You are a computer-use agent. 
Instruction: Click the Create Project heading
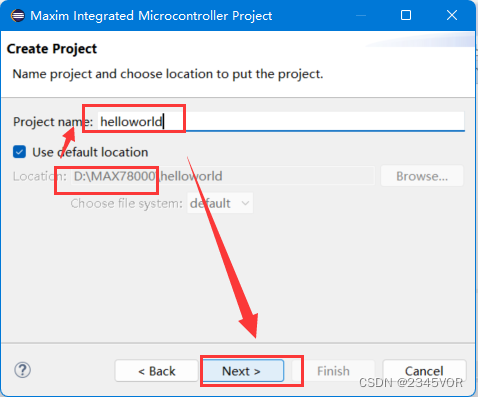click(52, 49)
